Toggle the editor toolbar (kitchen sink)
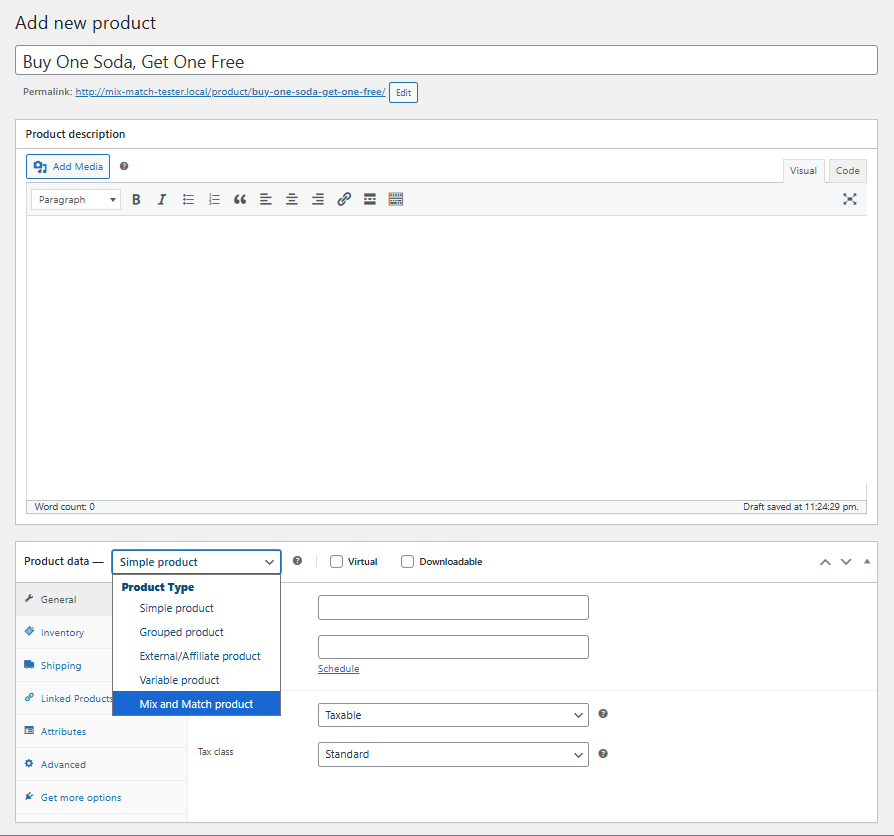Viewport: 894px width, 836px height. 396,200
